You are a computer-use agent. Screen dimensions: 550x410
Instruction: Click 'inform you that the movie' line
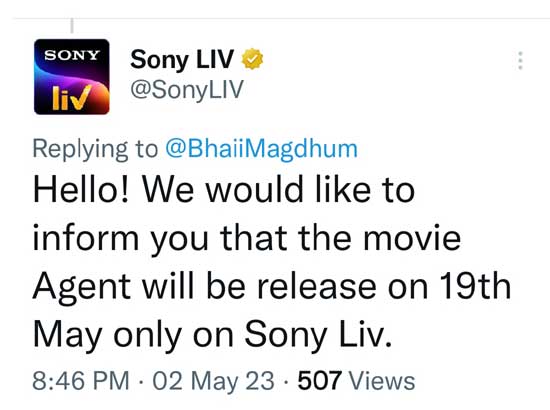pyautogui.click(x=247, y=239)
